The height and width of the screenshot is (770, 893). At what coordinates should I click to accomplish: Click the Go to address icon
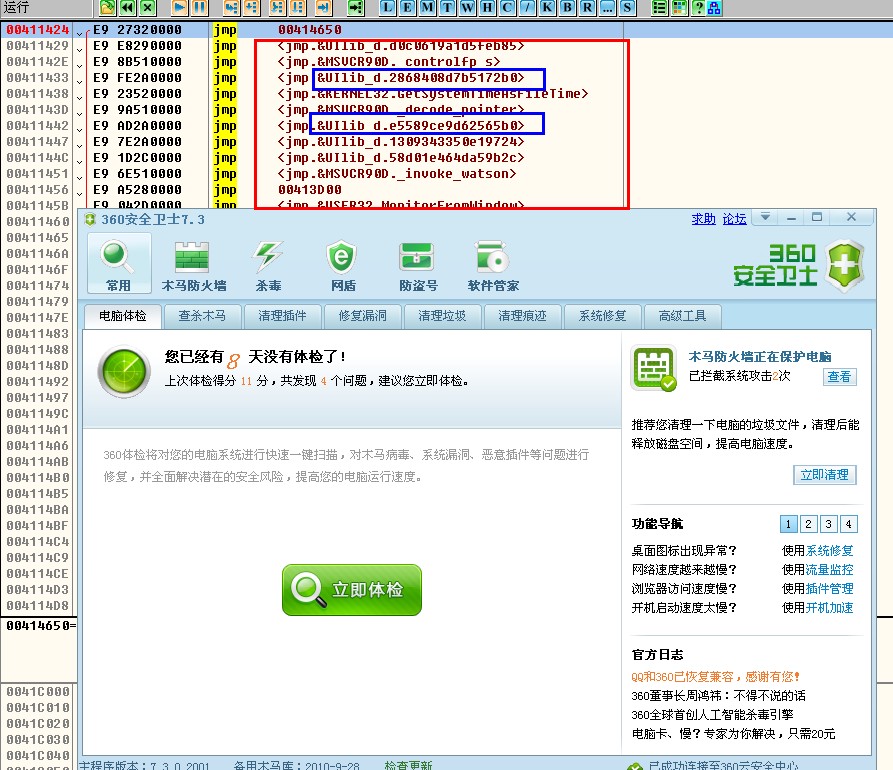click(x=356, y=7)
